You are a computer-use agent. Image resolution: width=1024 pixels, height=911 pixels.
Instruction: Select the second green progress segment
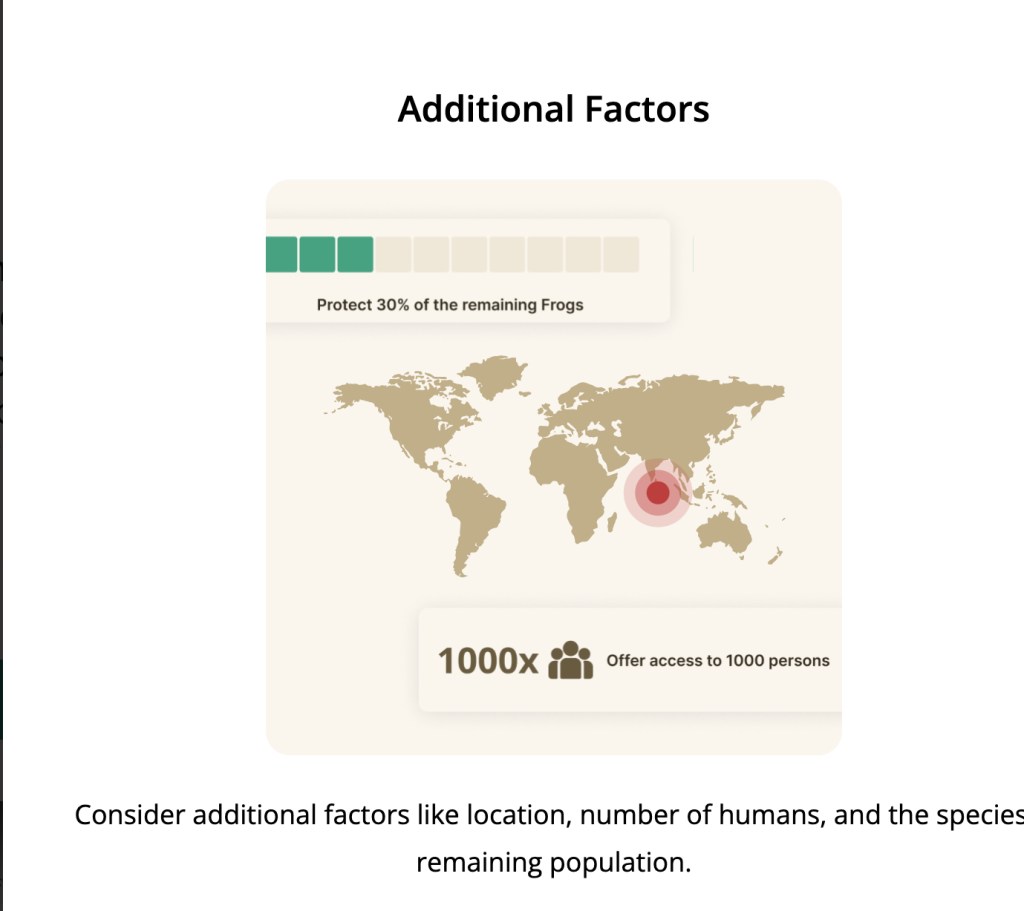coord(317,254)
